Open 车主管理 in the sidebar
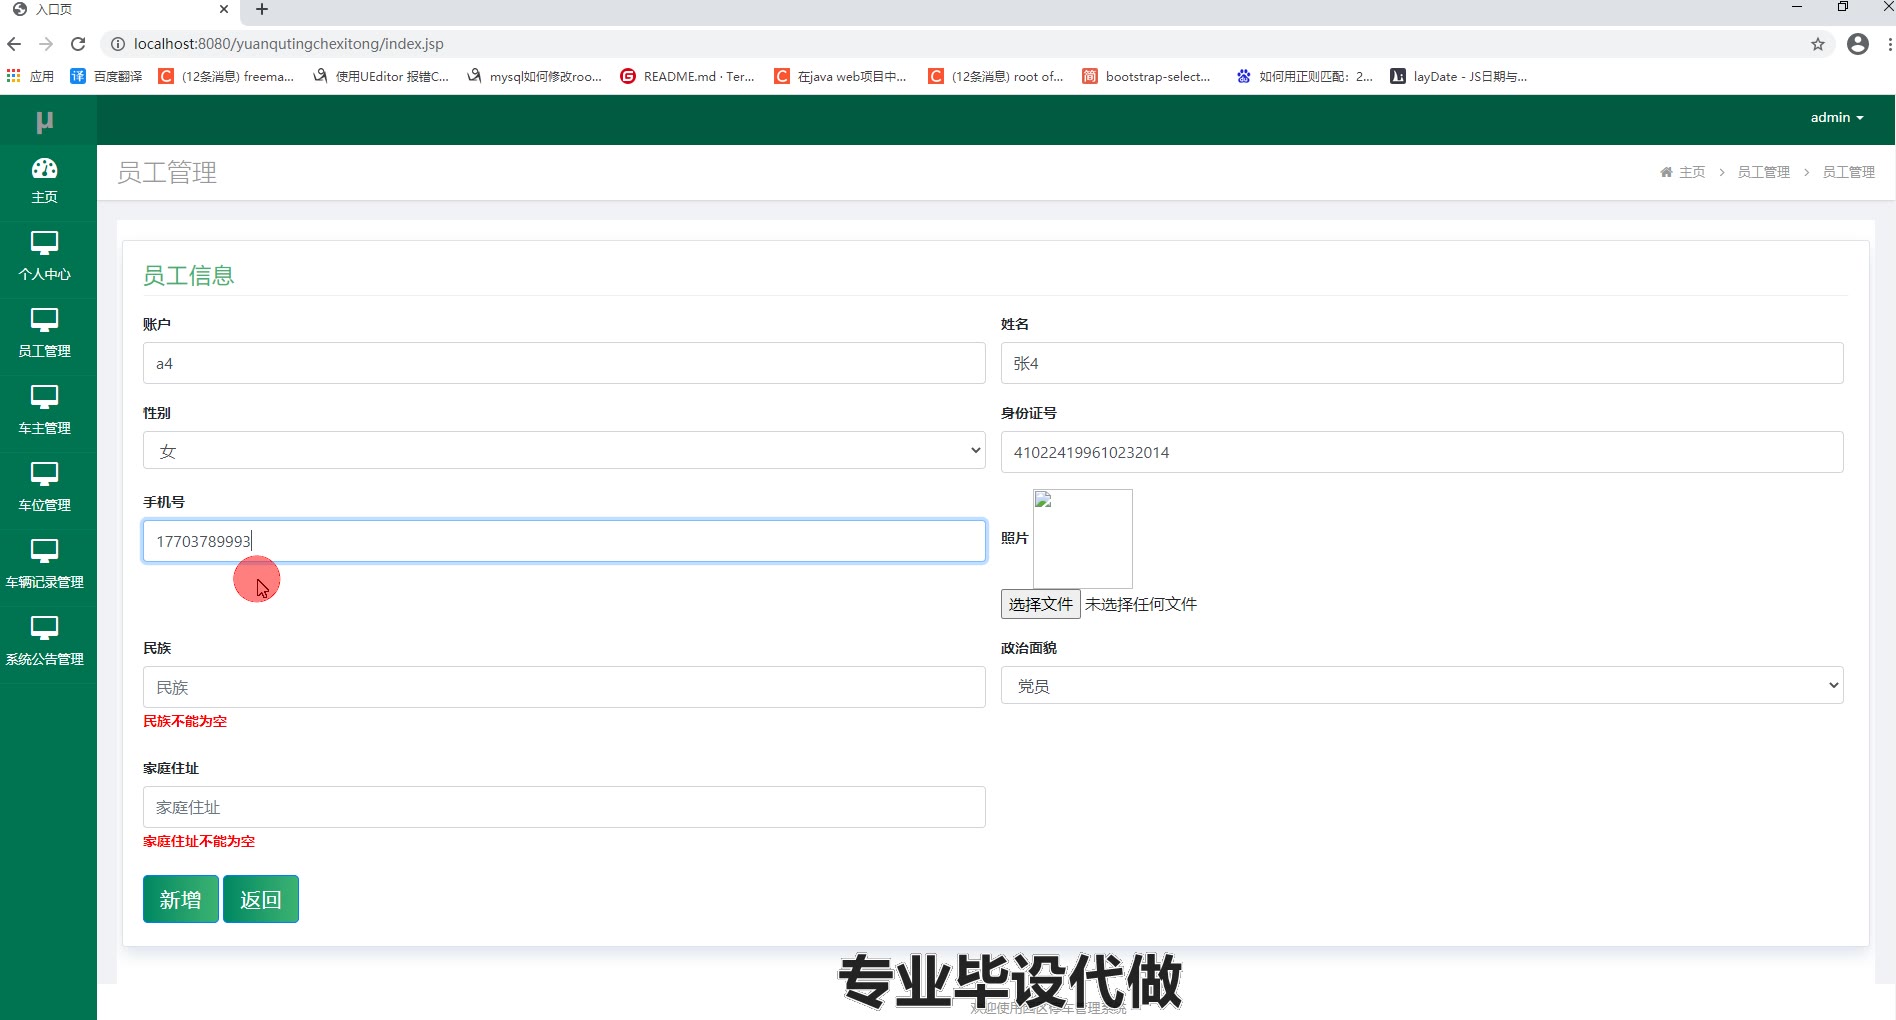Viewport: 1896px width, 1020px height. point(45,411)
